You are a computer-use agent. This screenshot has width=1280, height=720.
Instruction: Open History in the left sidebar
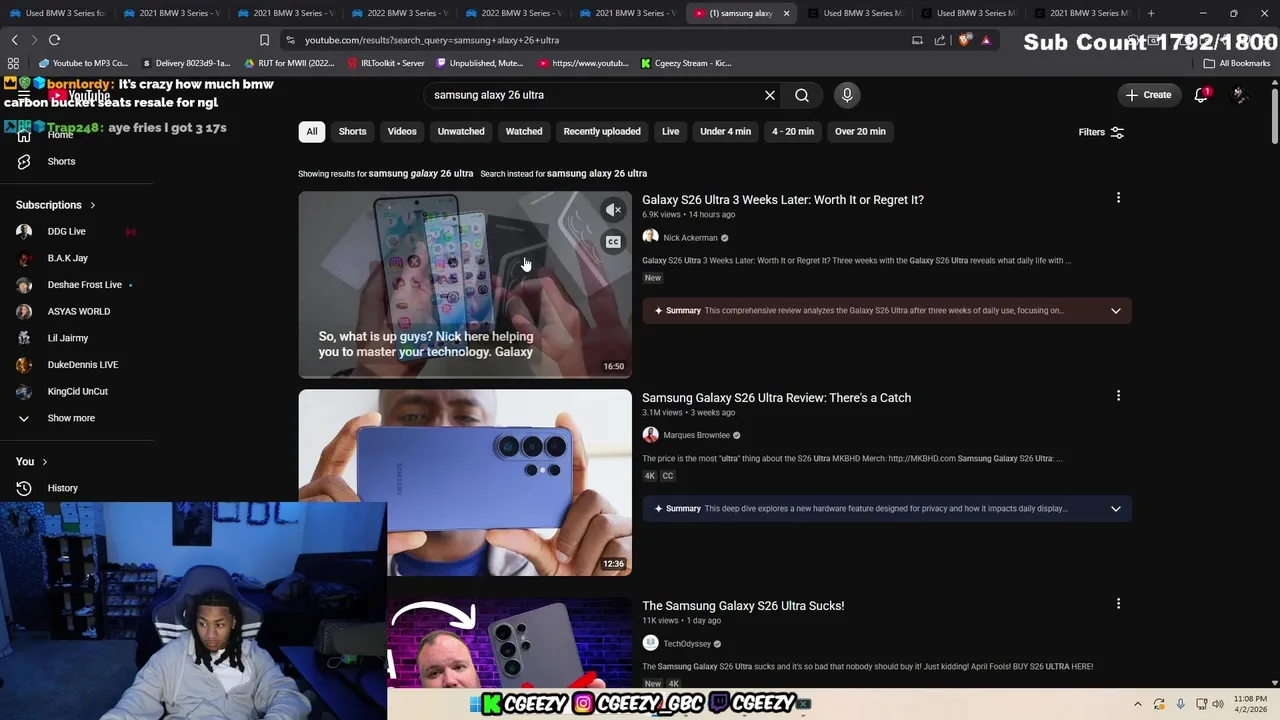(62, 488)
